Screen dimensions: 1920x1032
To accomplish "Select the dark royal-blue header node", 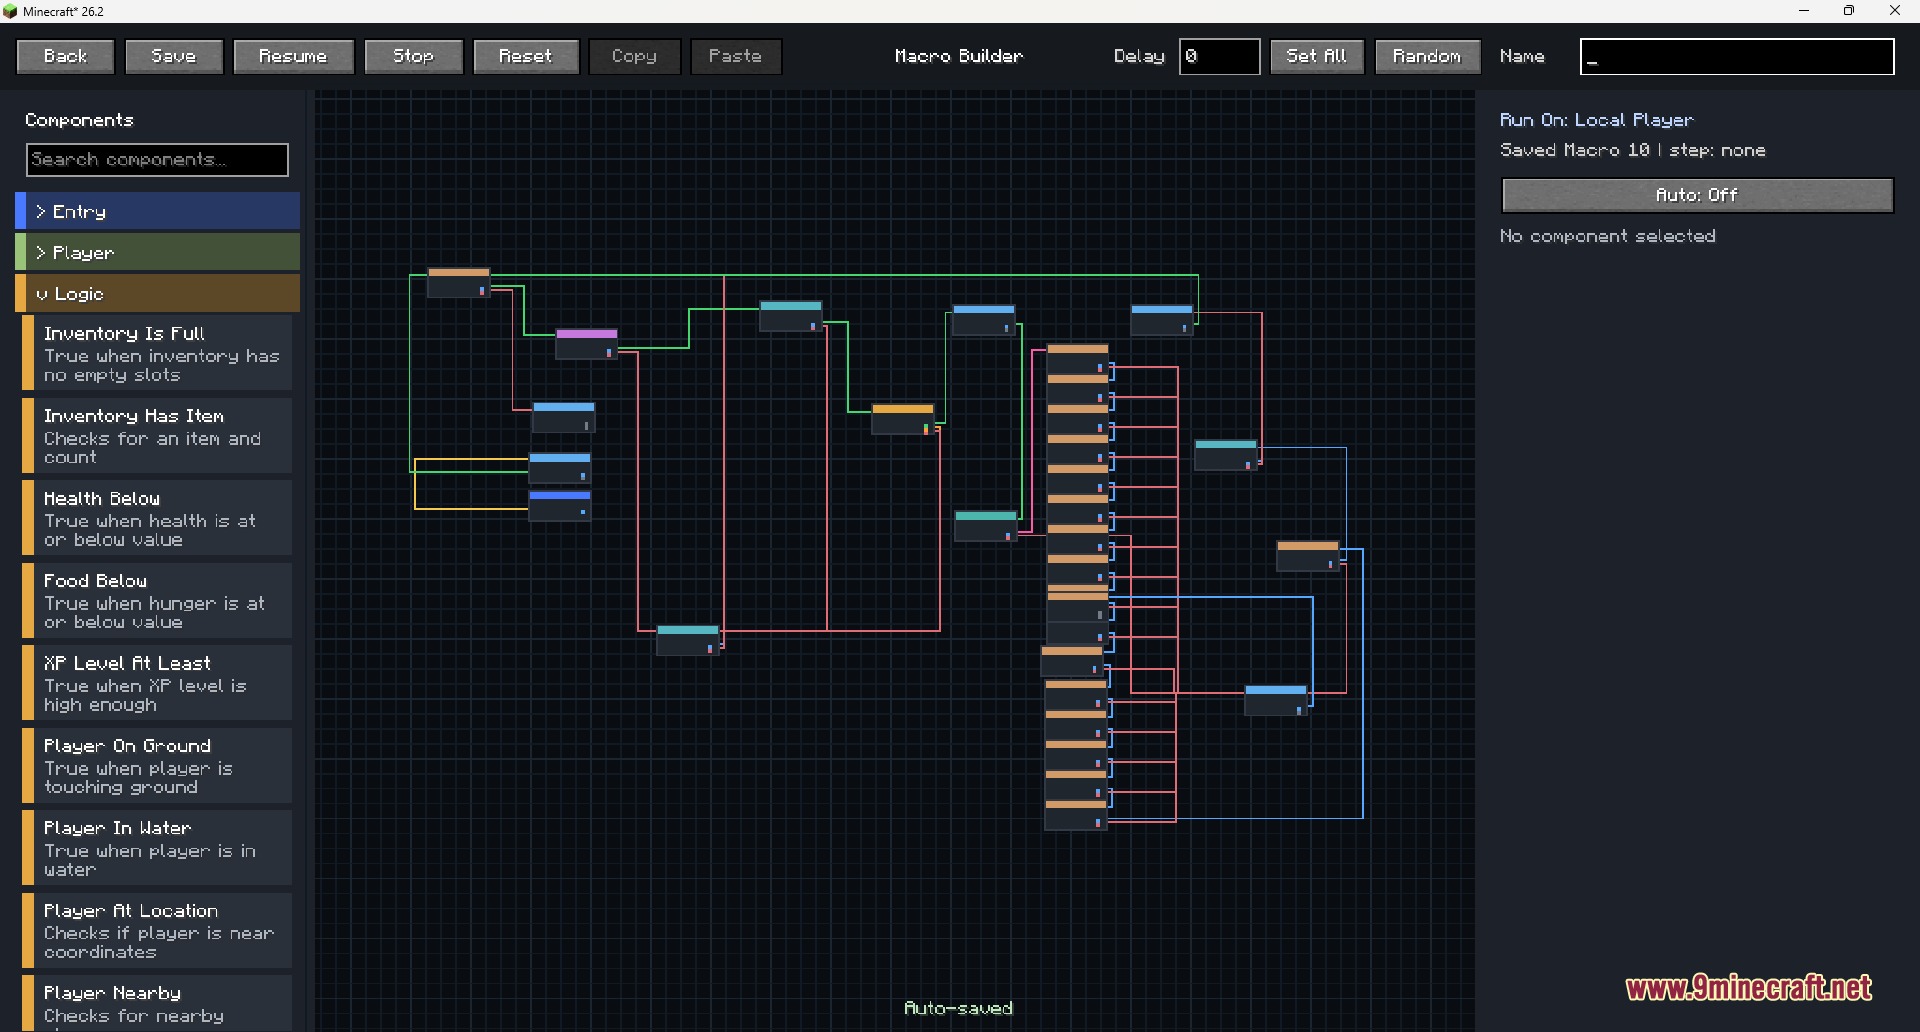I will click(559, 505).
